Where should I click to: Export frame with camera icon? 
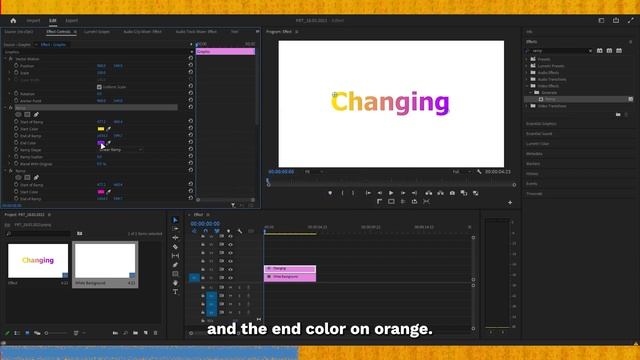tap(452, 193)
